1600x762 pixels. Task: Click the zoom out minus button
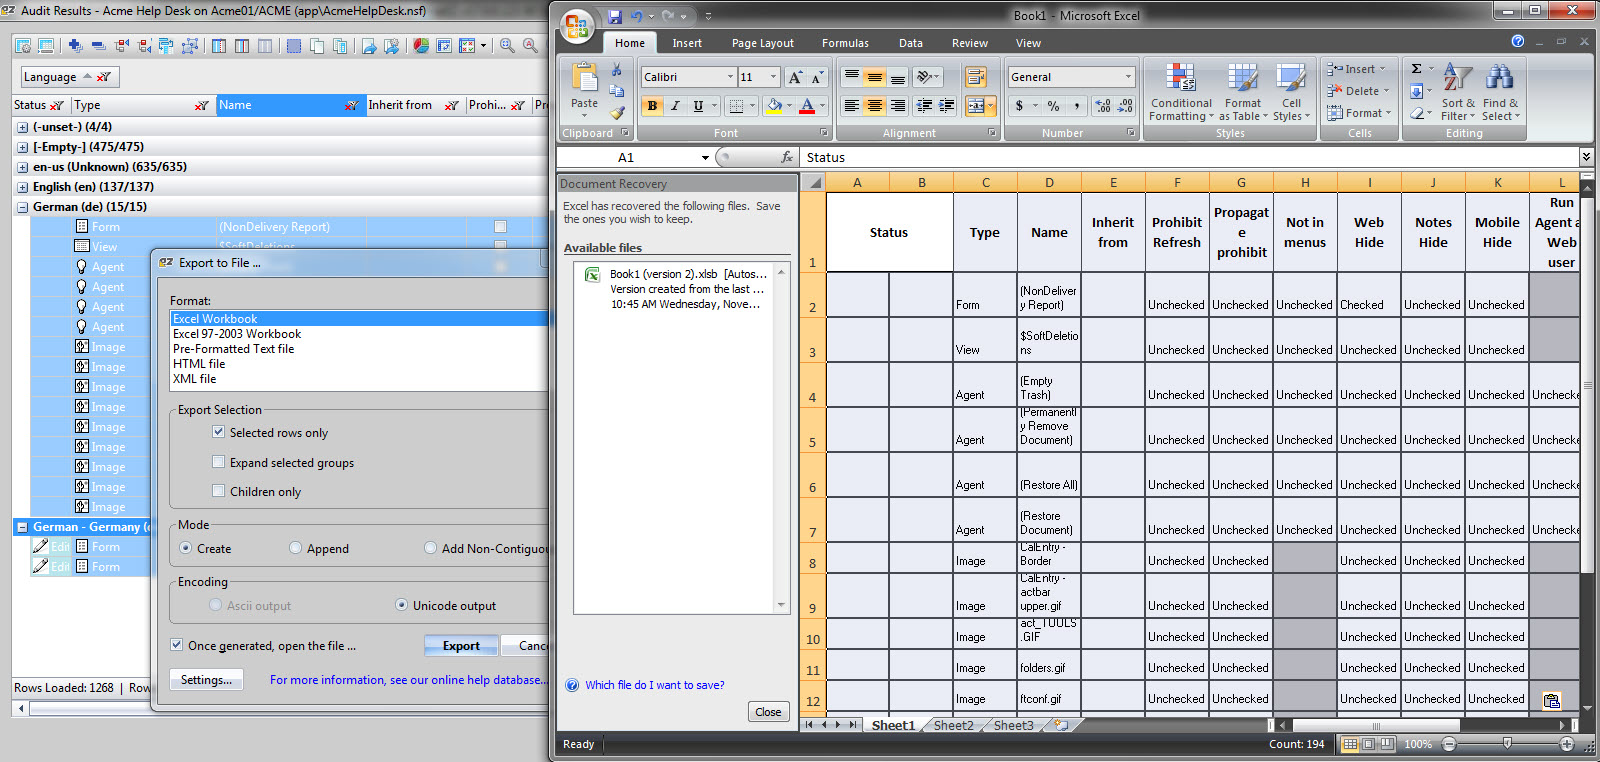tap(1449, 744)
